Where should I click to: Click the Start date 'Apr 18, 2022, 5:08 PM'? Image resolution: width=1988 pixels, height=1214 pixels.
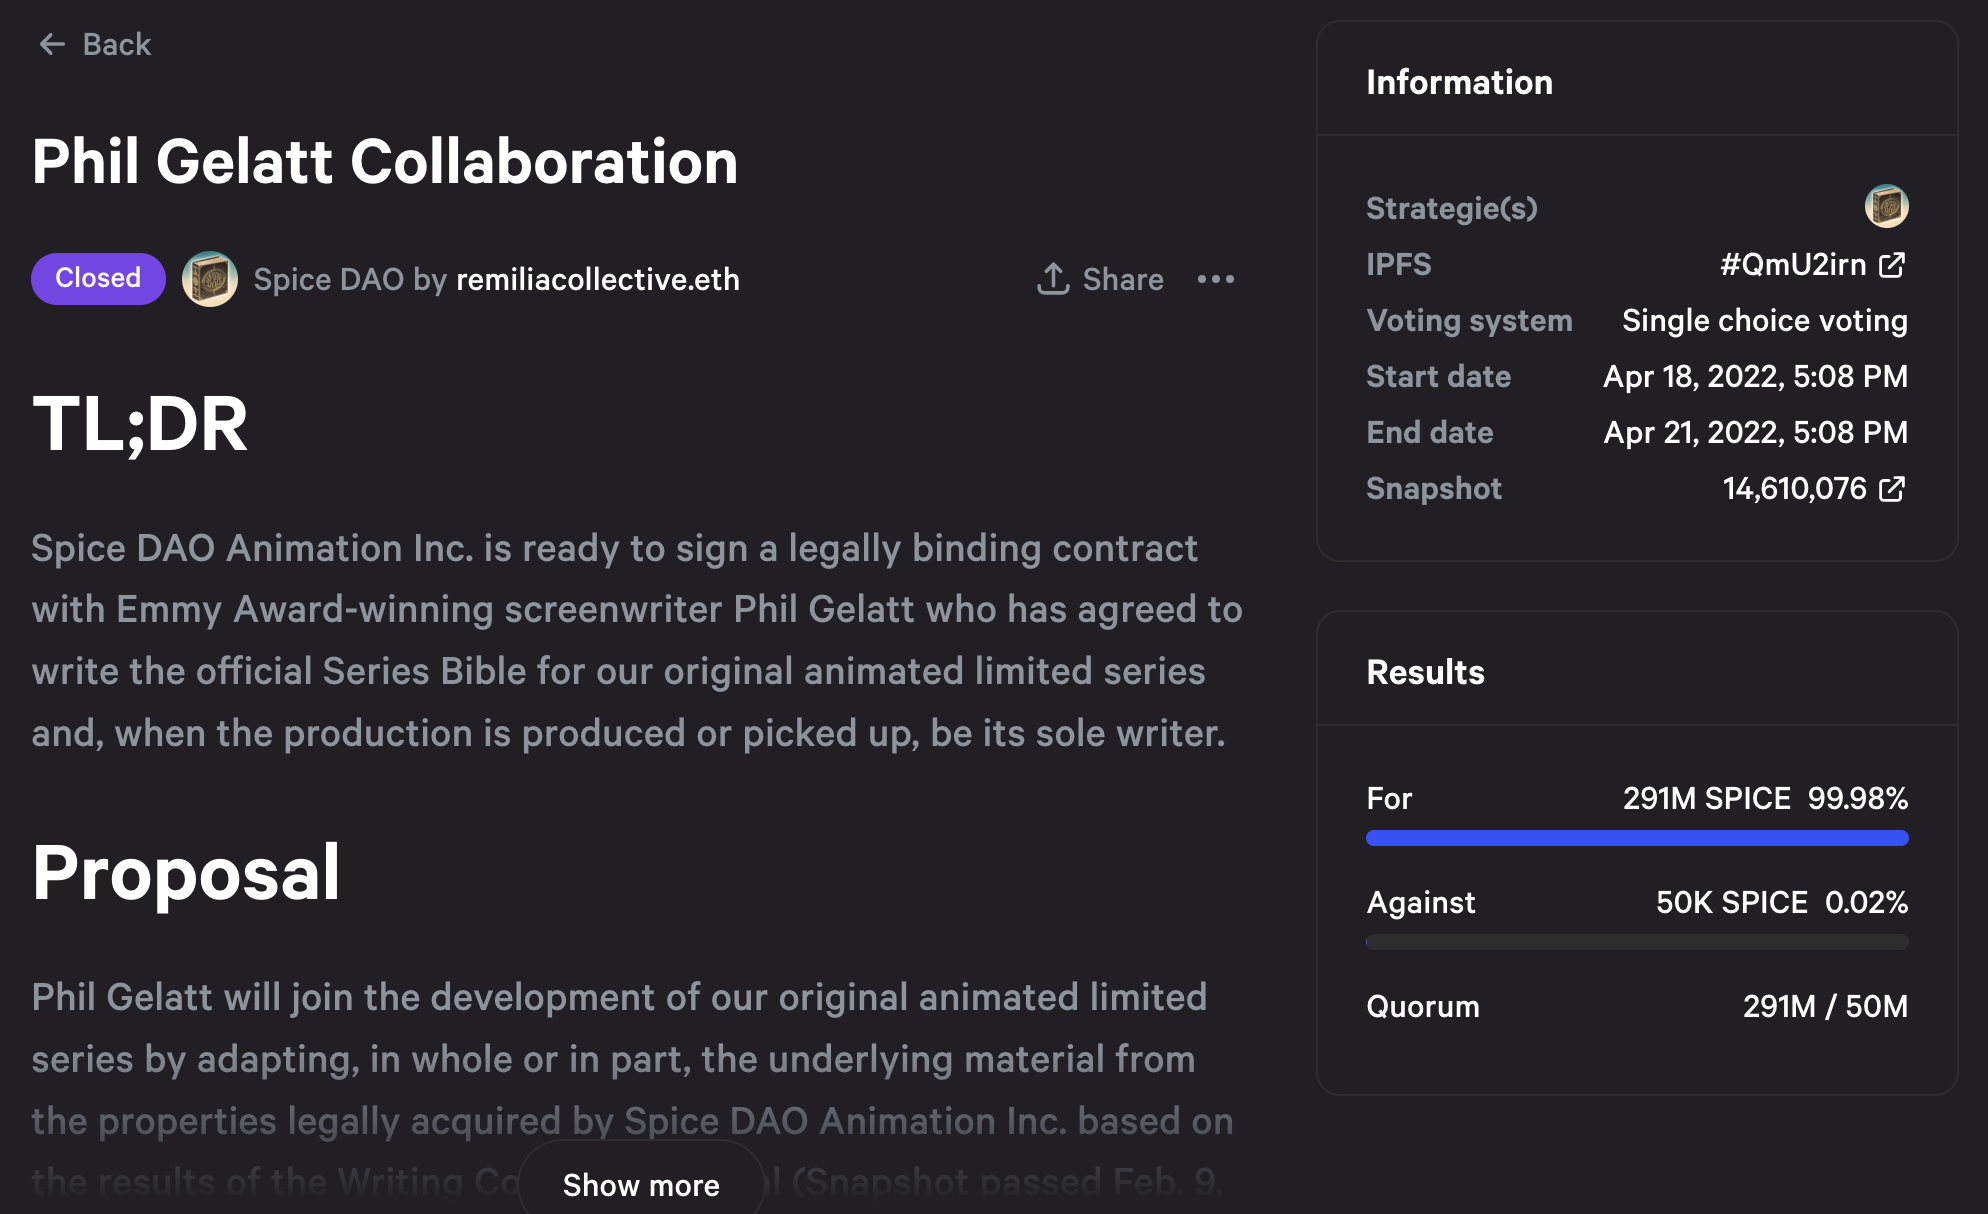coord(1756,376)
